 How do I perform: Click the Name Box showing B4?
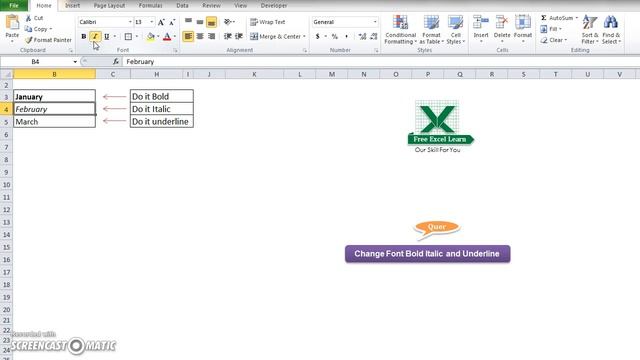pos(36,62)
